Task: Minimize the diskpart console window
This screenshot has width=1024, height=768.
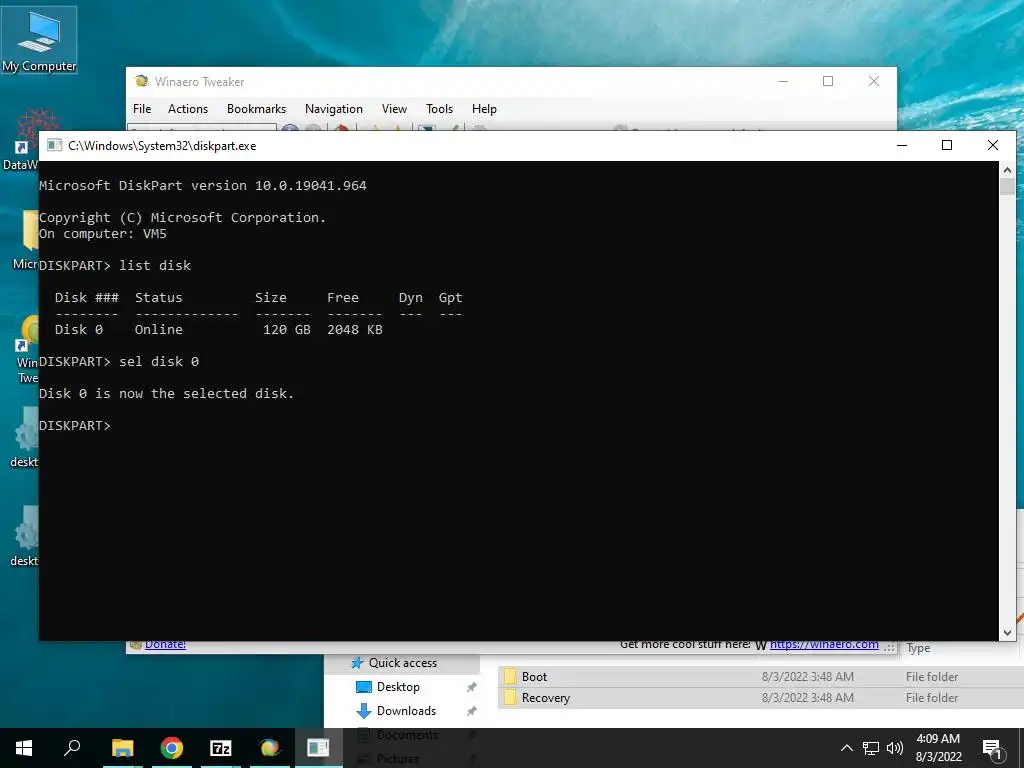Action: [903, 145]
